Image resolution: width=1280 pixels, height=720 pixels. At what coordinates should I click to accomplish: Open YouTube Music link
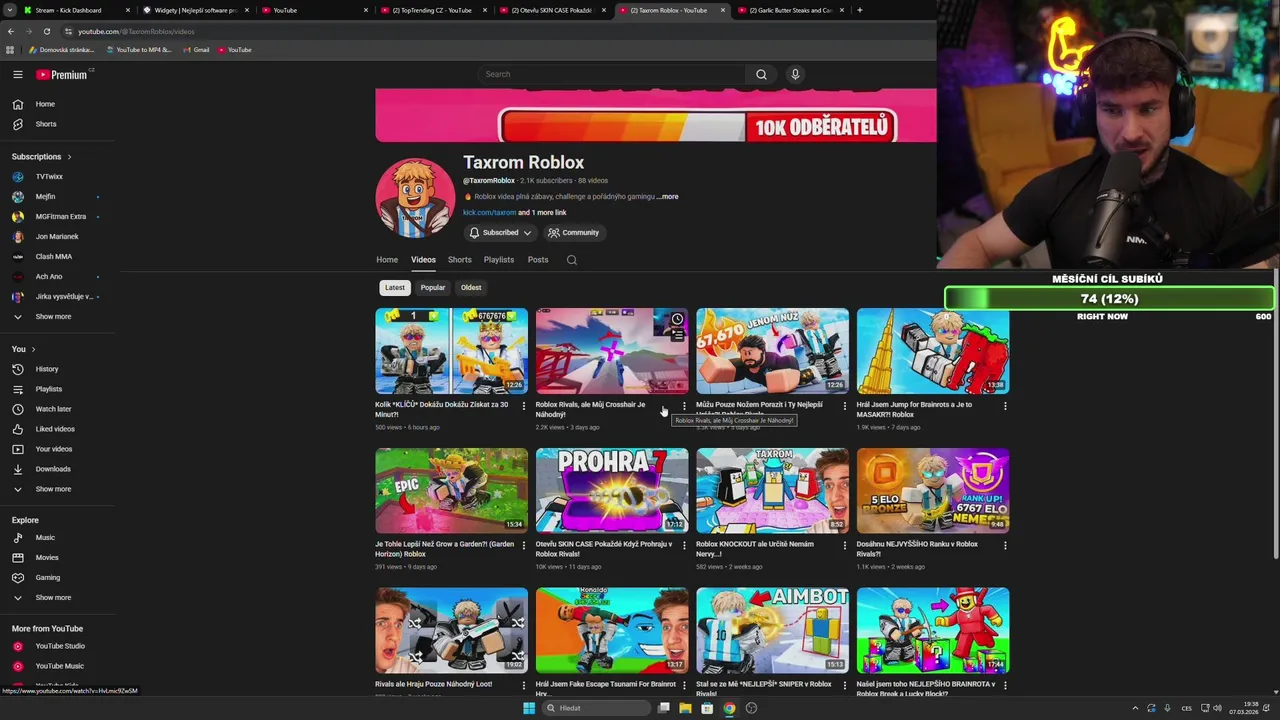tap(60, 666)
